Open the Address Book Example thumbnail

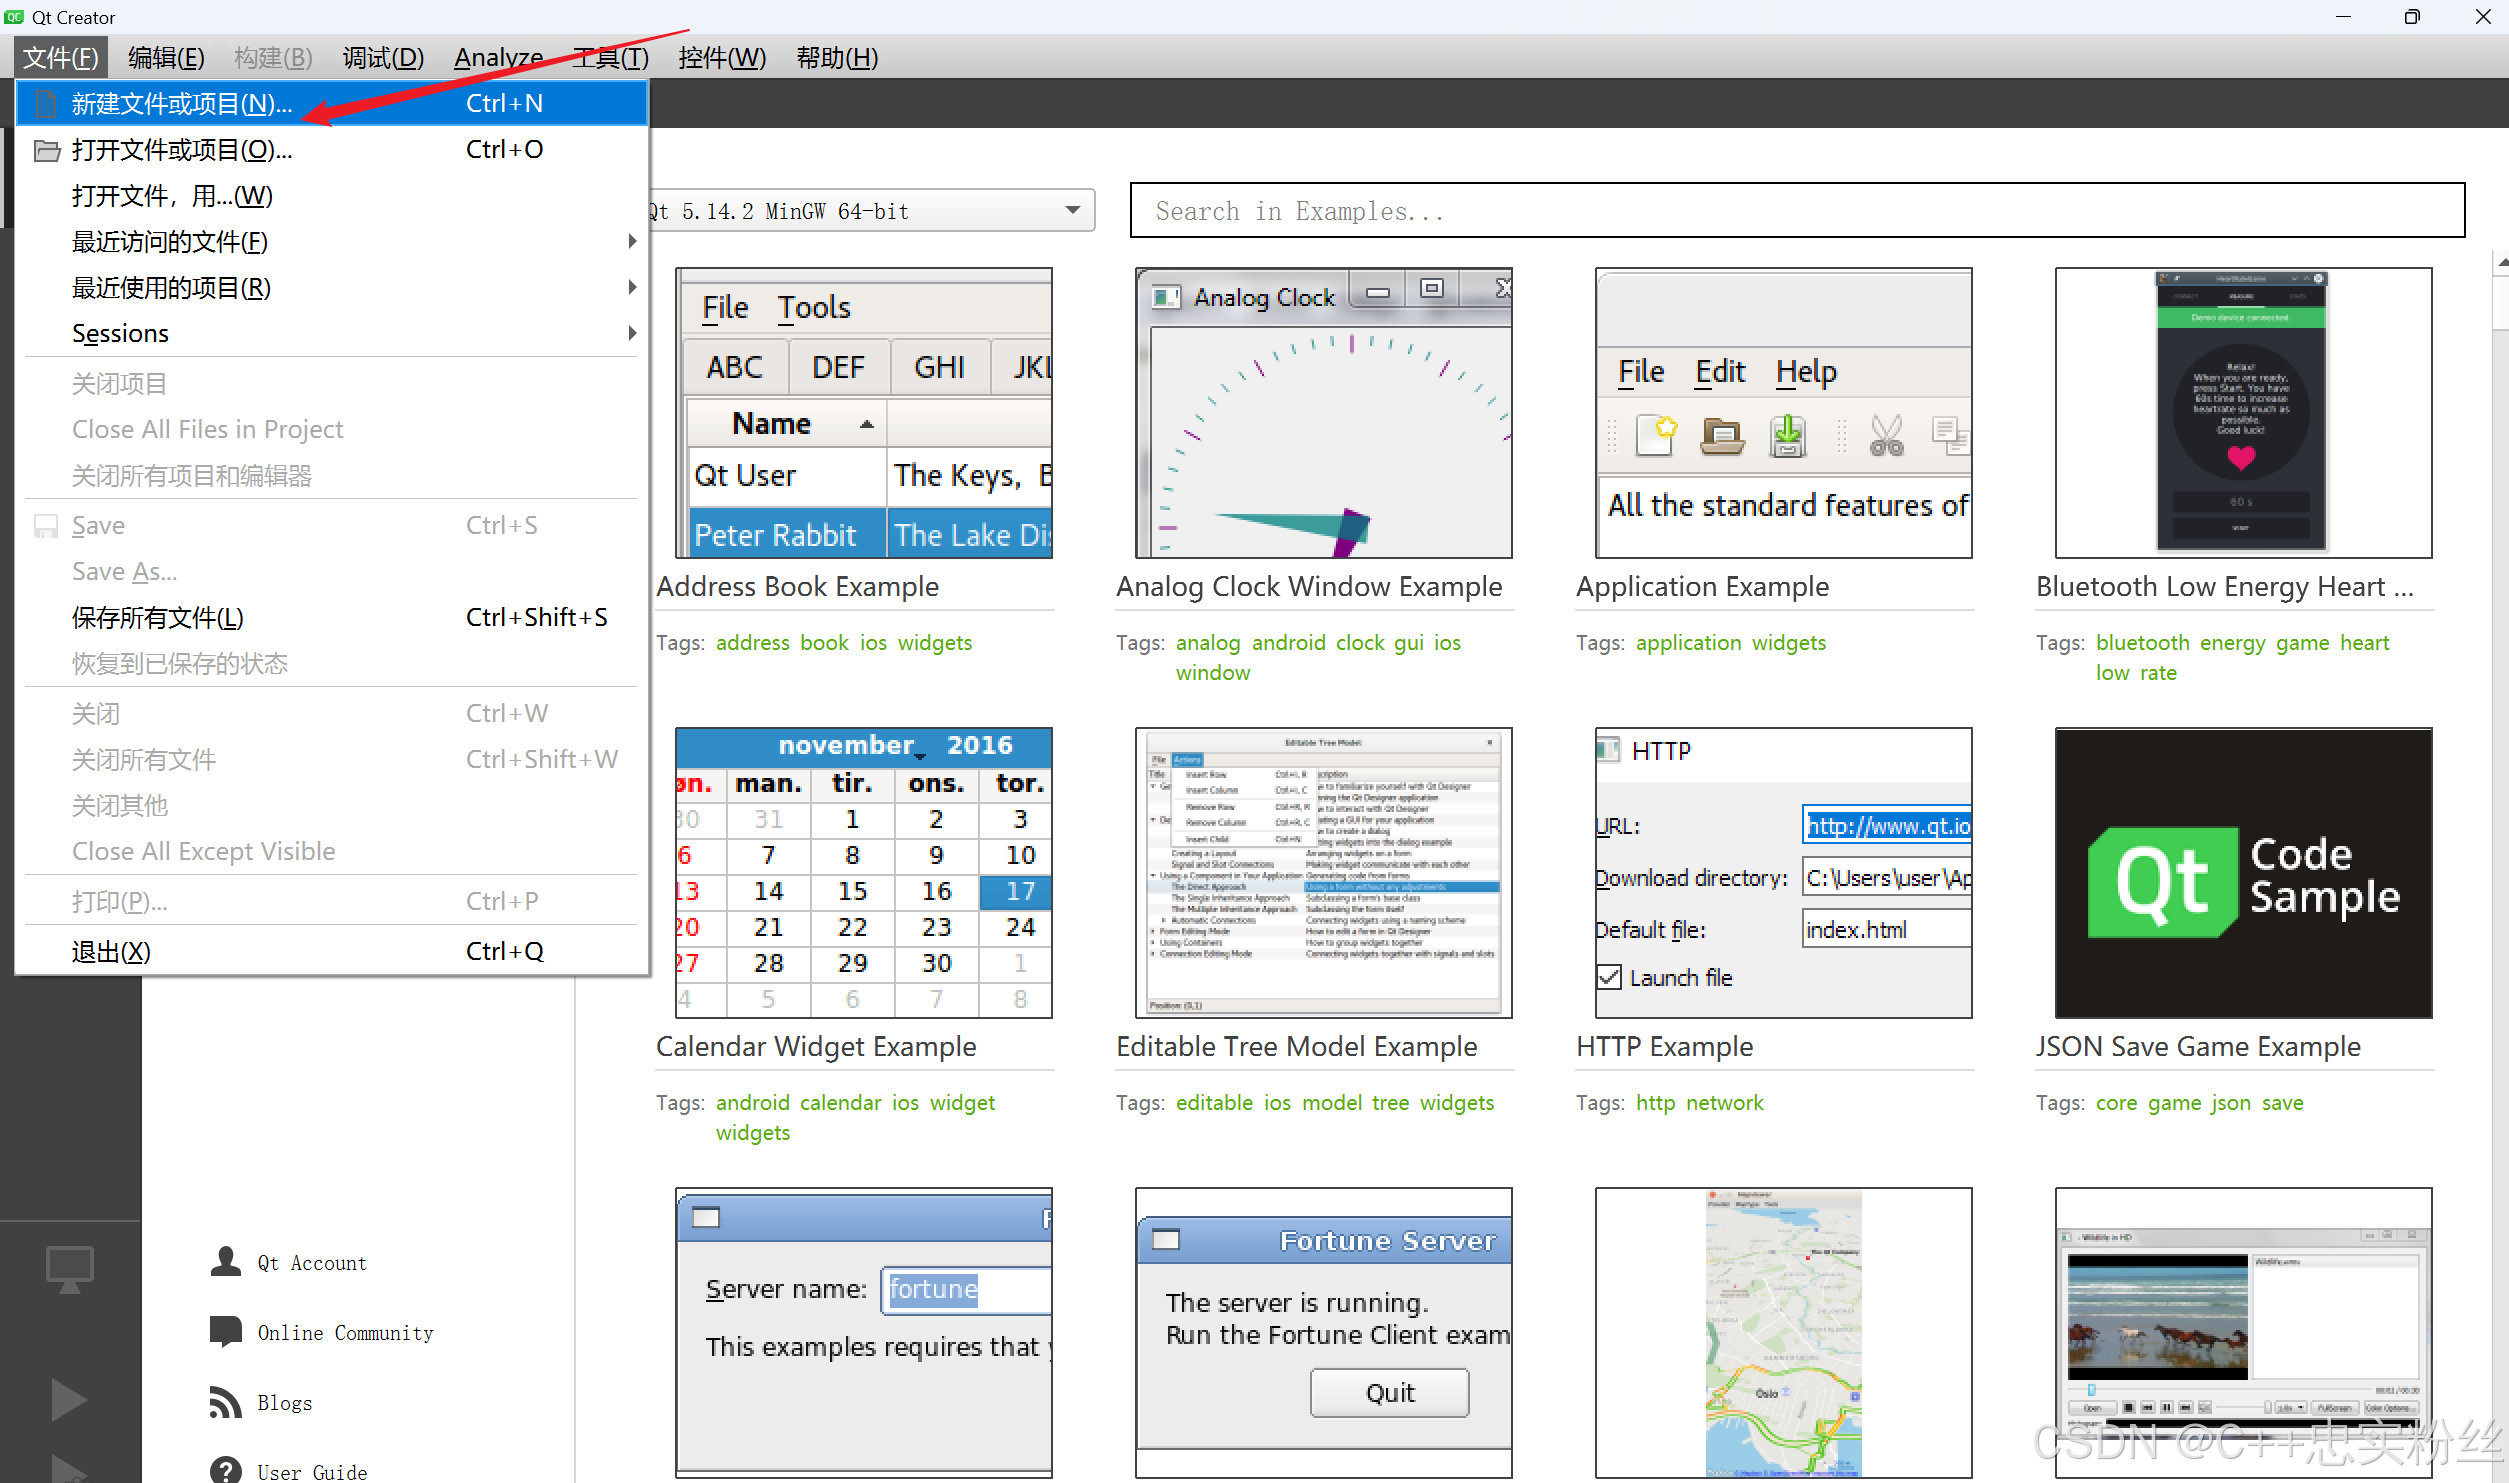pyautogui.click(x=864, y=413)
